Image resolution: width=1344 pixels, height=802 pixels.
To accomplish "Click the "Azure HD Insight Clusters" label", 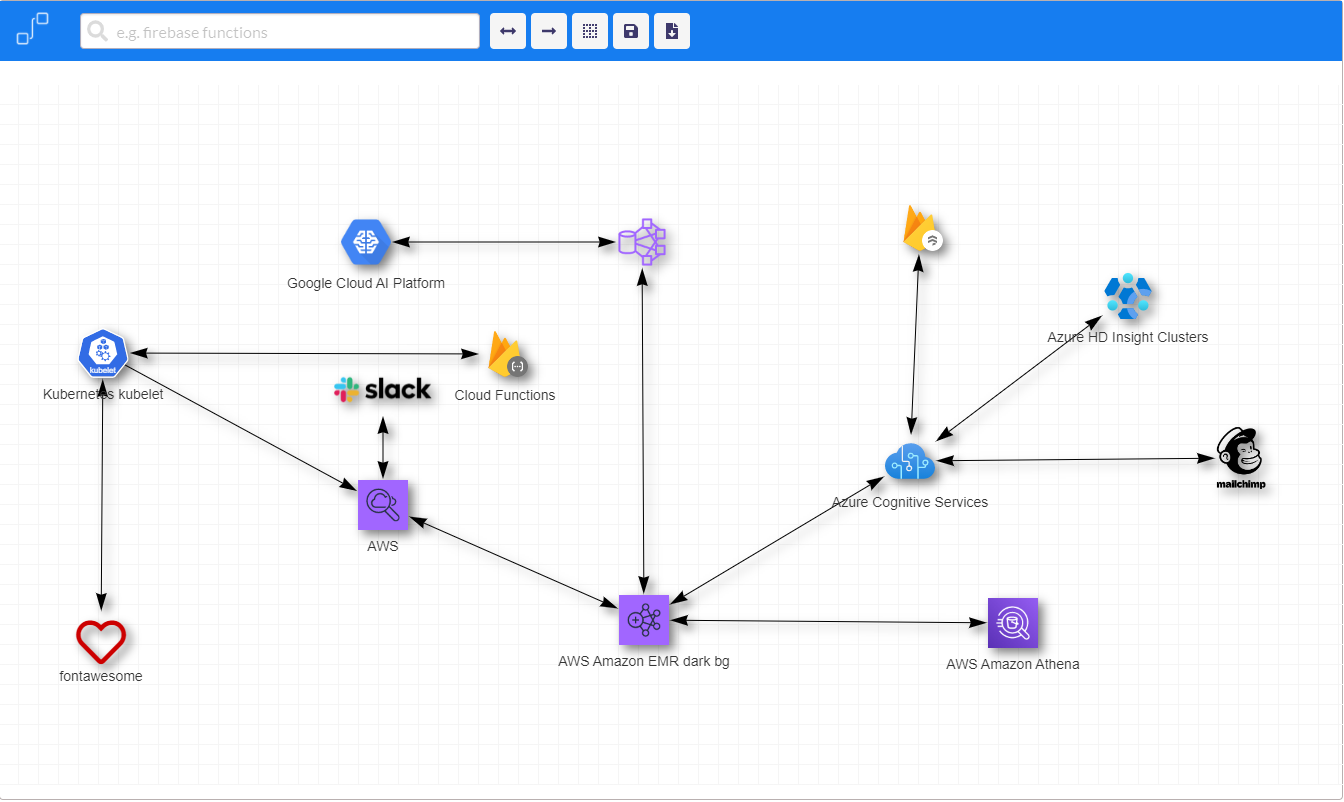I will pyautogui.click(x=1128, y=337).
